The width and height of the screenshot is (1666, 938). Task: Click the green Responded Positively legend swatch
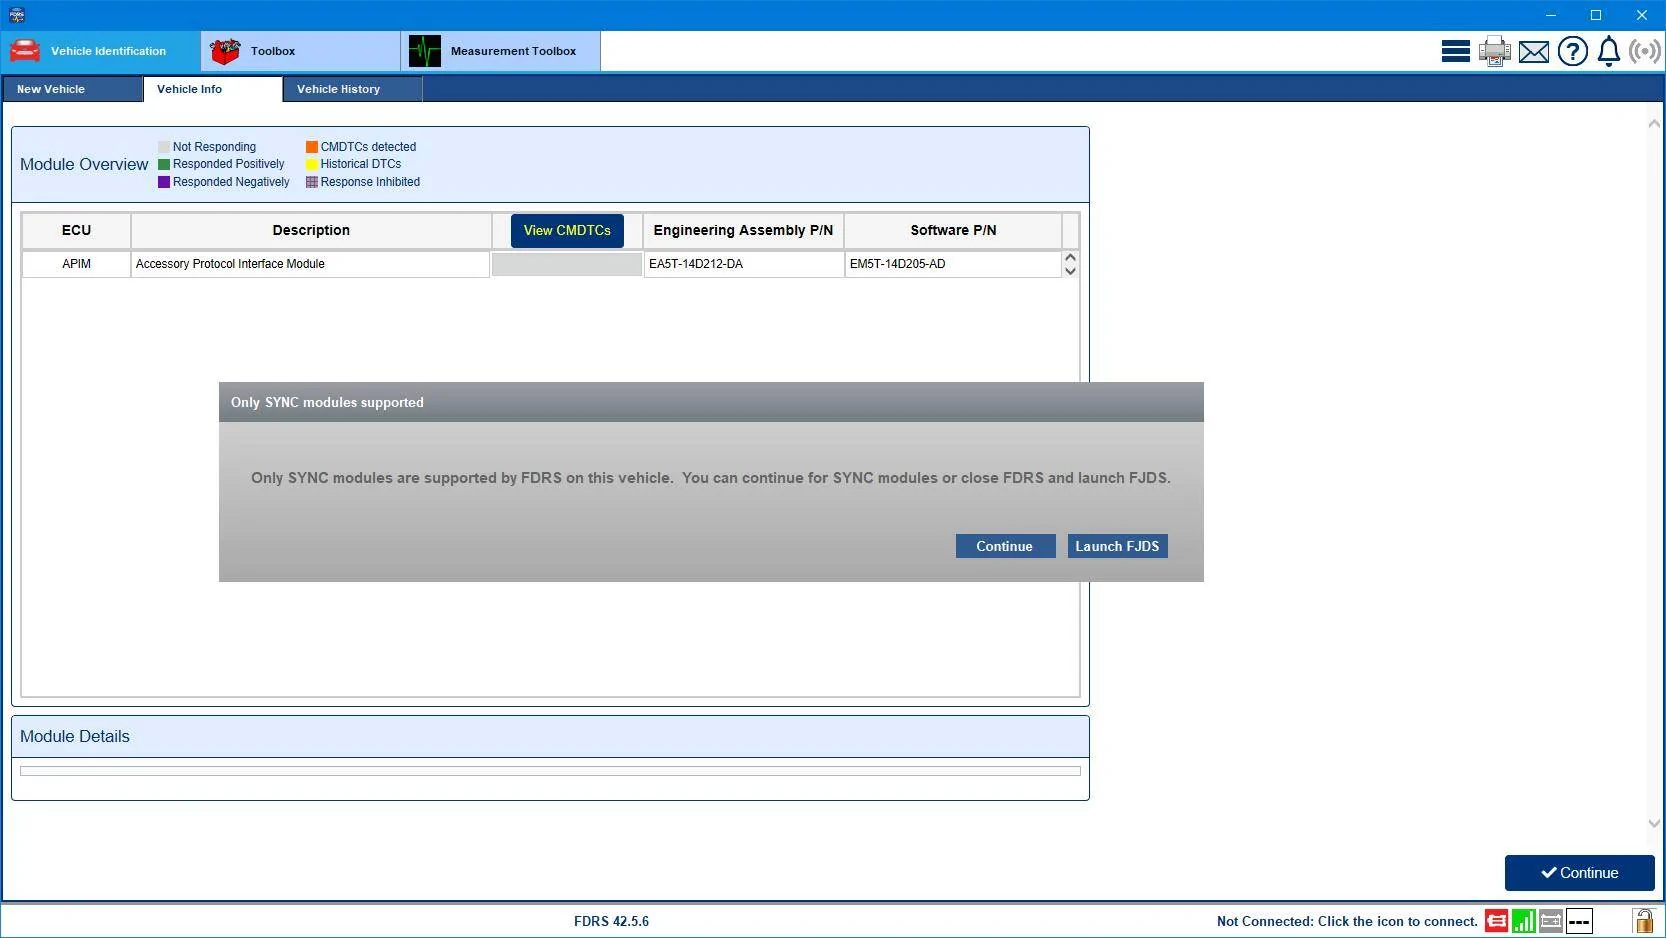click(164, 164)
